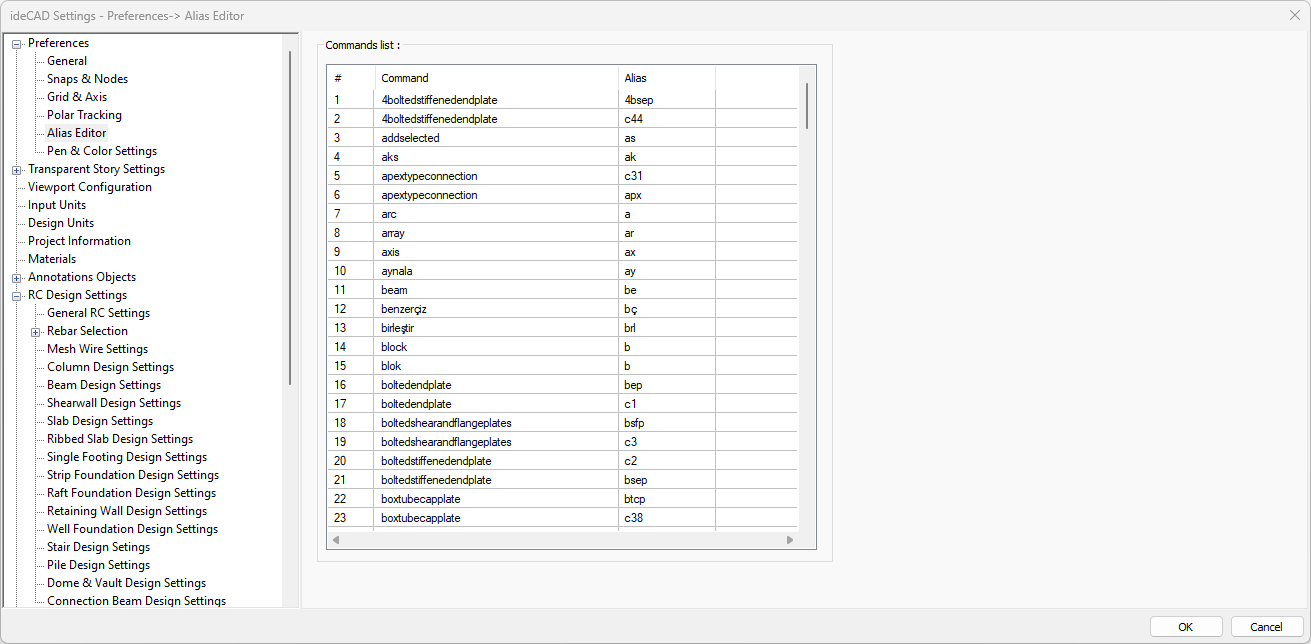Screen dimensions: 1311x644
Task: Select Input Units in tree
Action: (57, 205)
